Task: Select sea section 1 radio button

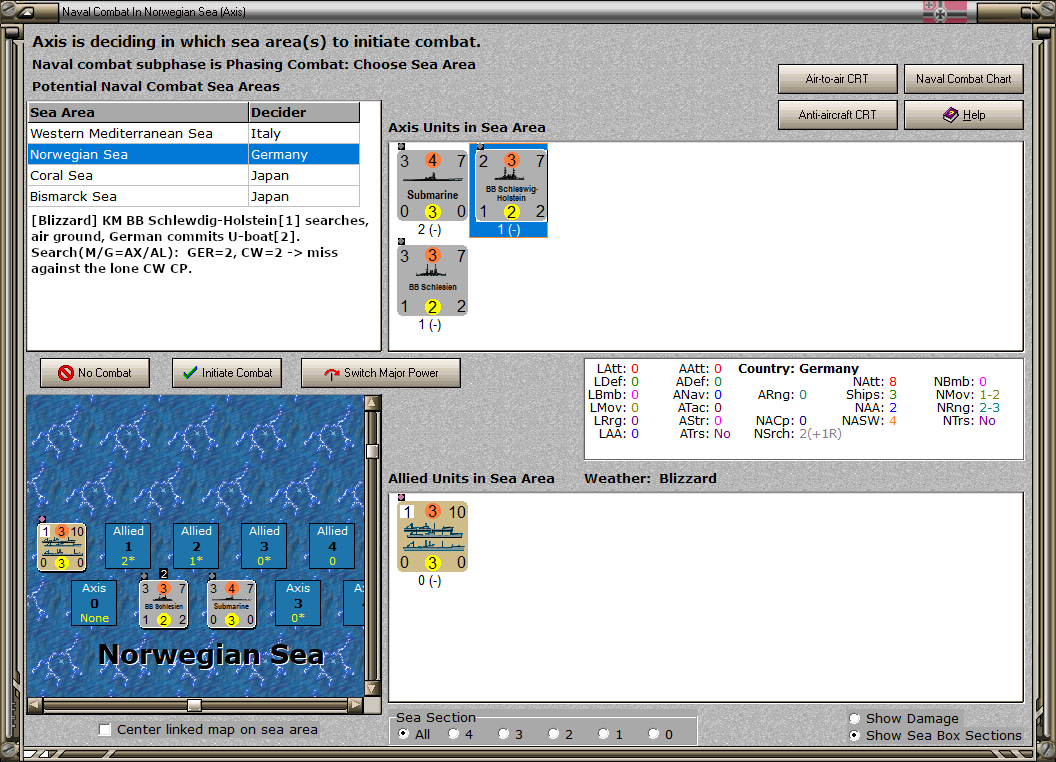Action: click(603, 734)
